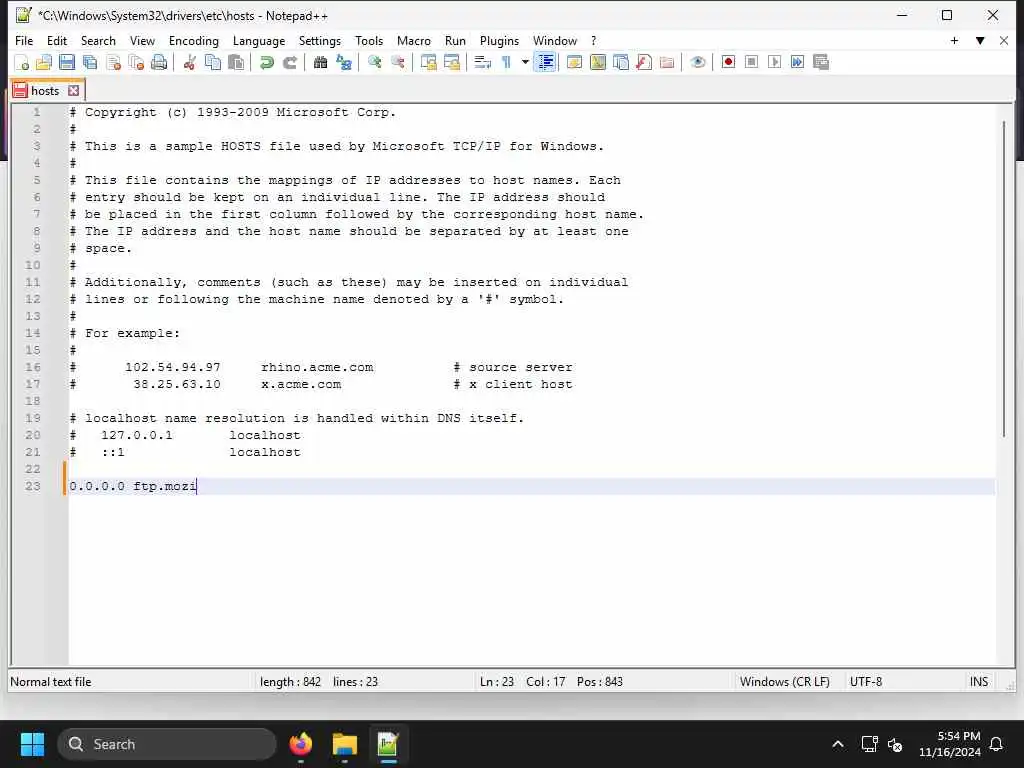
Task: Toggle Show All Characters pilcrow icon
Action: tap(506, 63)
